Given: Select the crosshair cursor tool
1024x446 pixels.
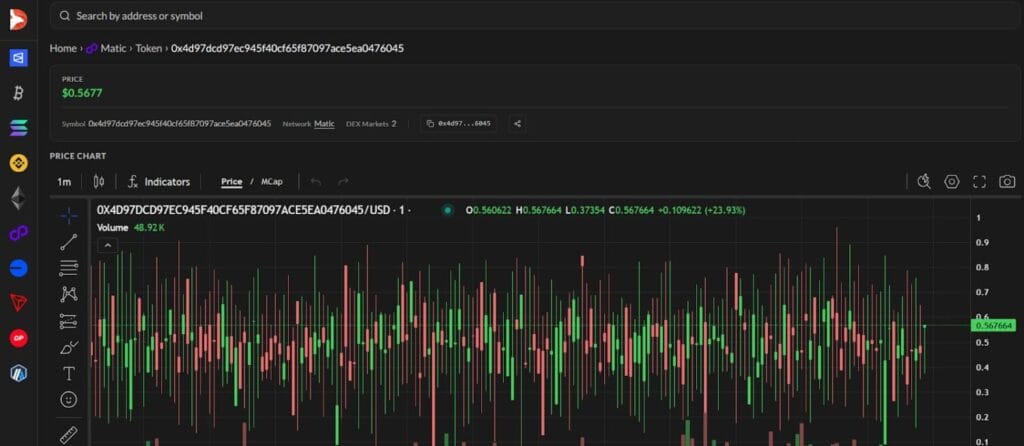Looking at the screenshot, I should 69,216.
